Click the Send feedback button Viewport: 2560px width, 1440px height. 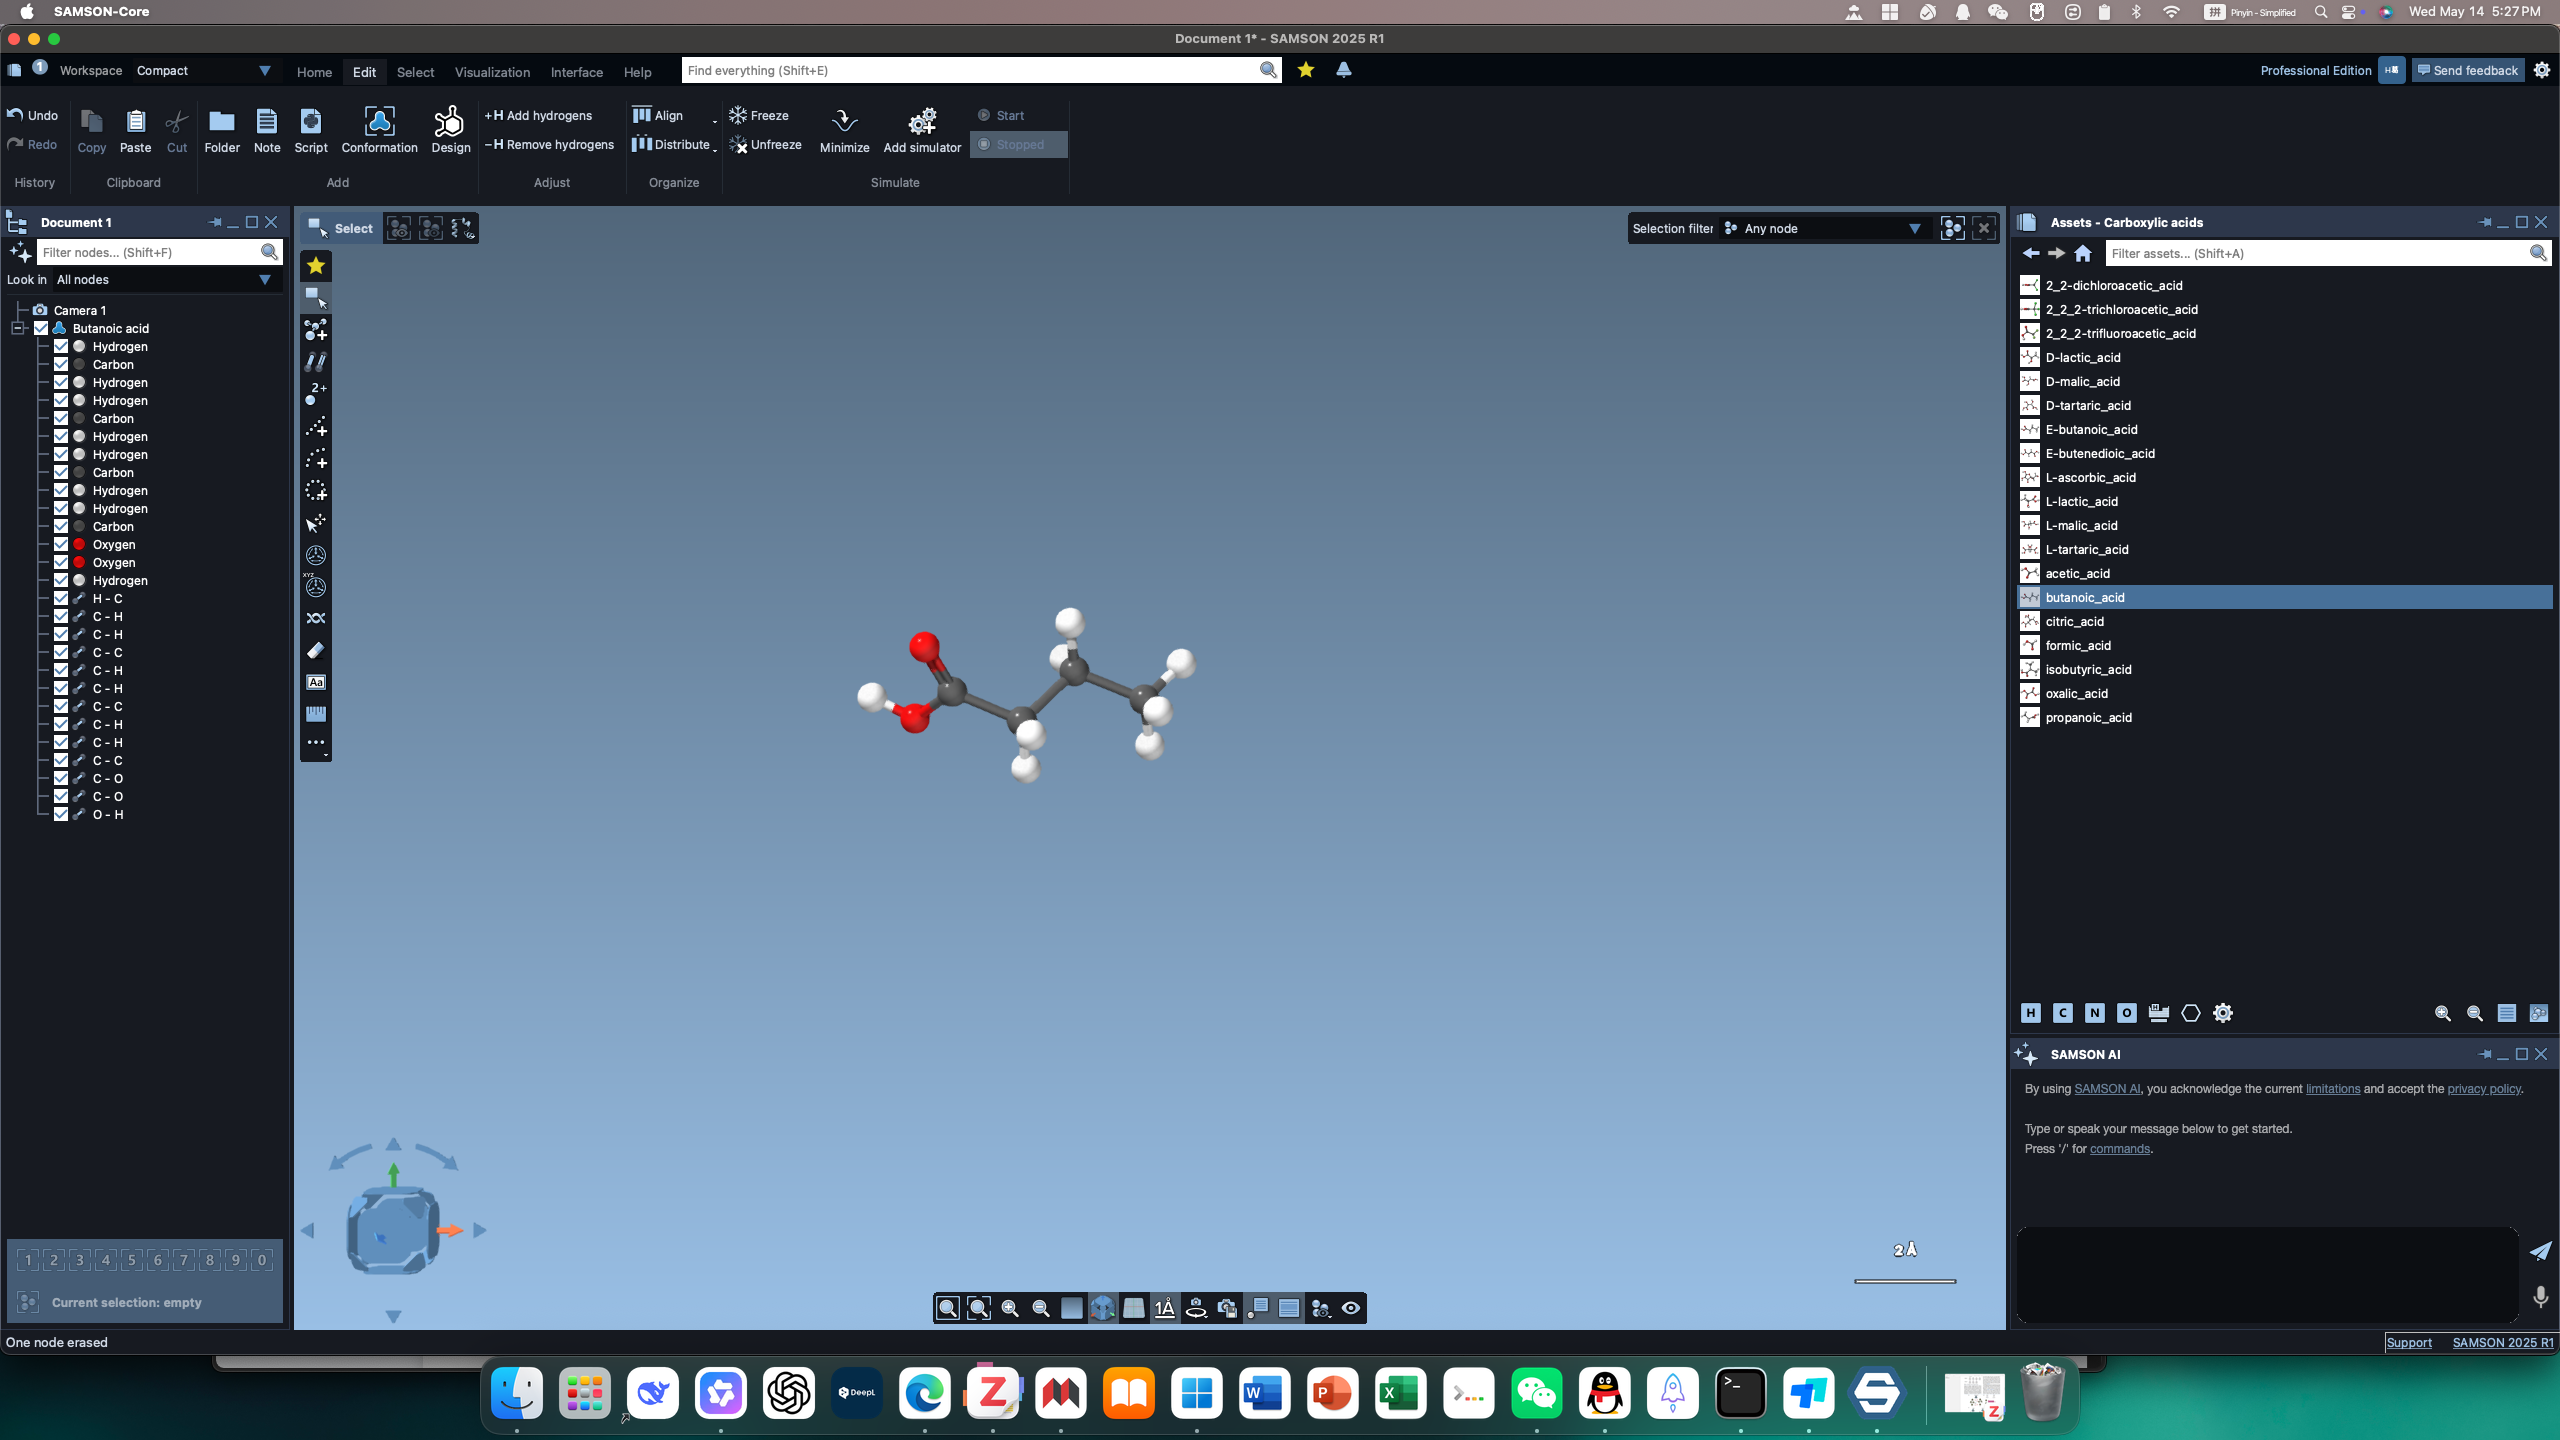pyautogui.click(x=2467, y=70)
